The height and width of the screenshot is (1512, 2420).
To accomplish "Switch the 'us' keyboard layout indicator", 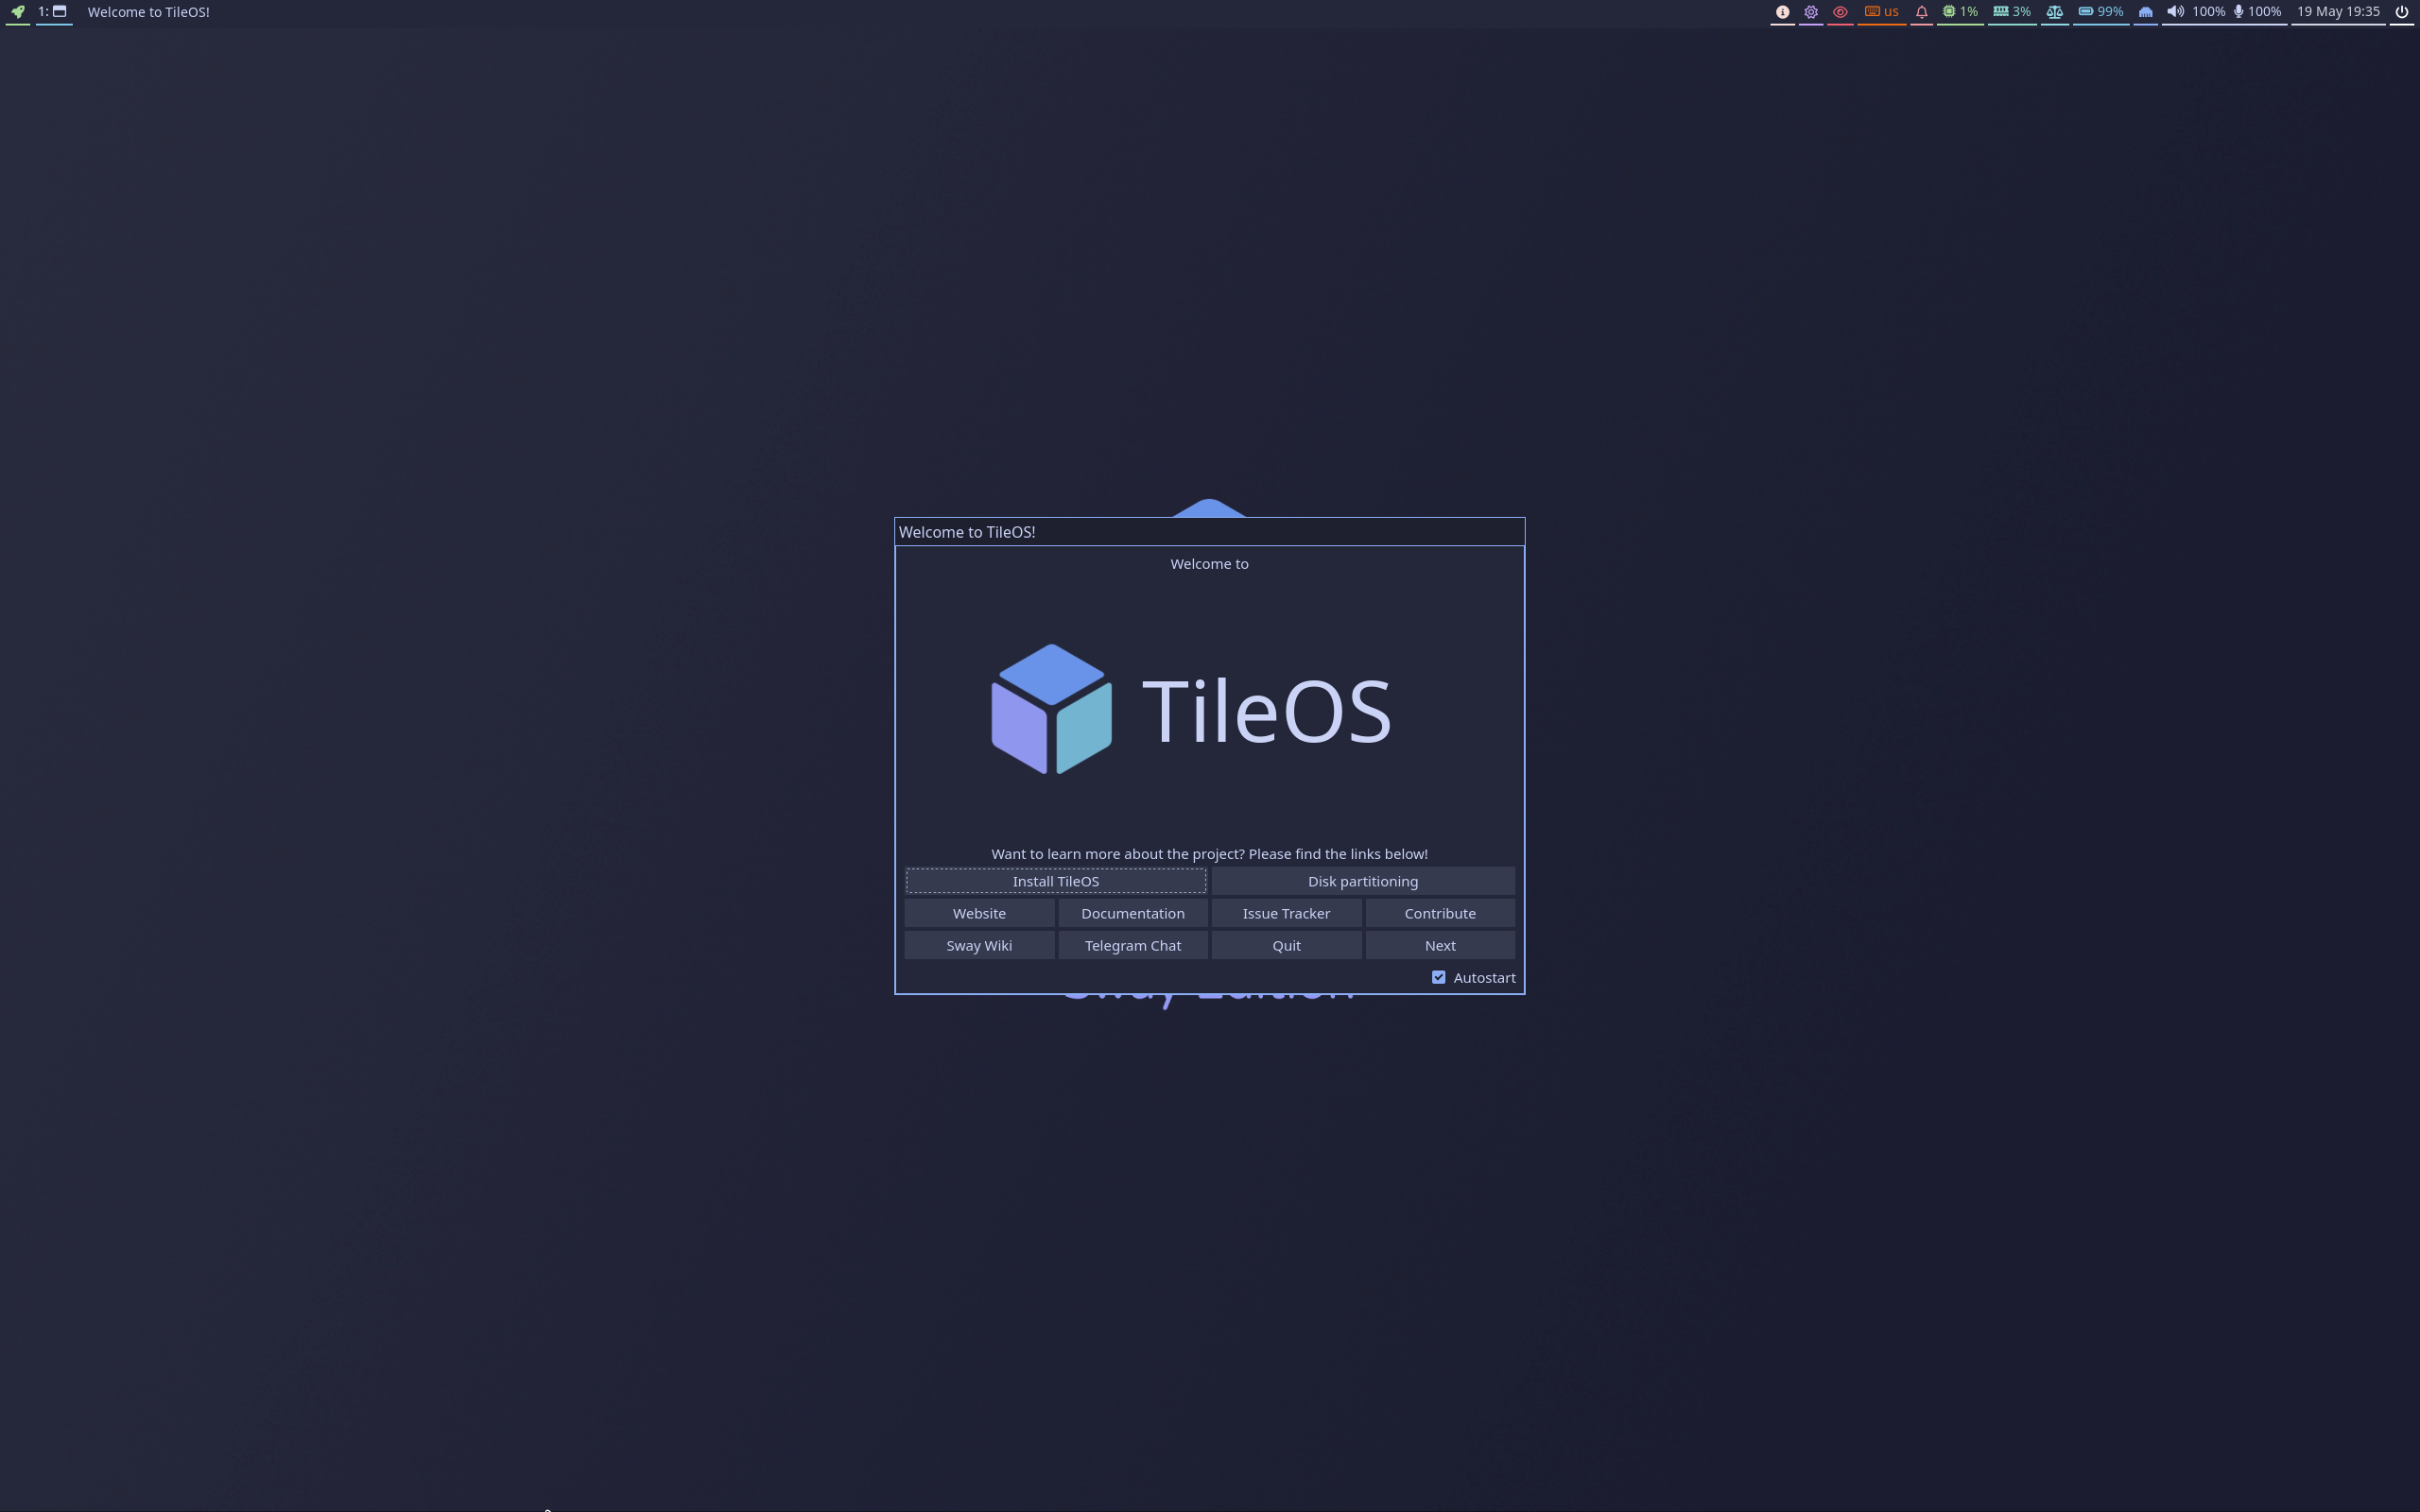I will [1881, 12].
